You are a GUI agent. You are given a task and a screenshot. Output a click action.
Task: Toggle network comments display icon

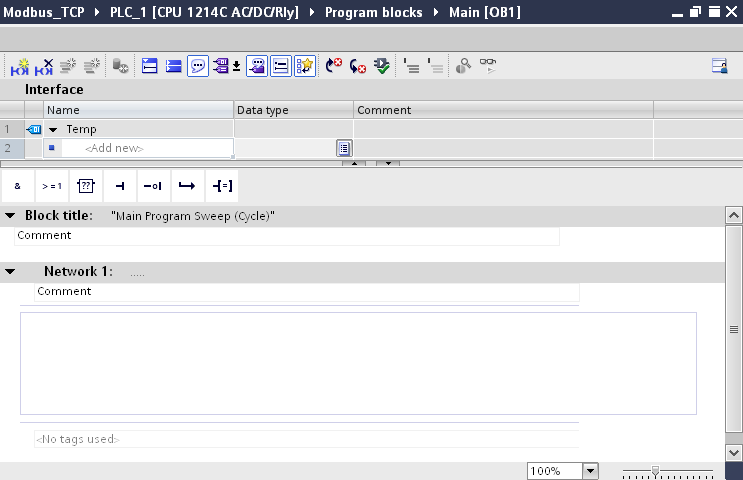pyautogui.click(x=281, y=66)
